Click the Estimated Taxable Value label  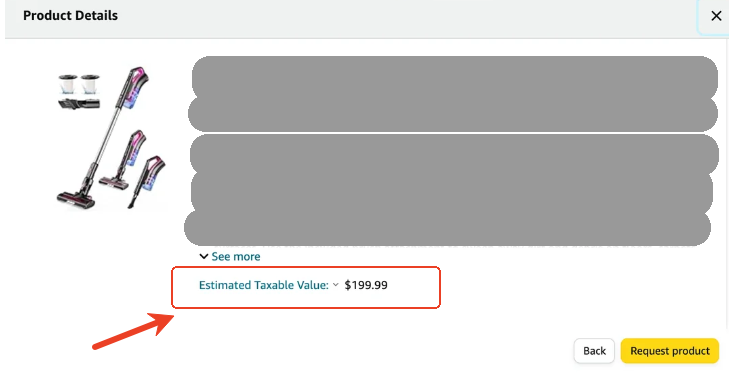tap(264, 285)
